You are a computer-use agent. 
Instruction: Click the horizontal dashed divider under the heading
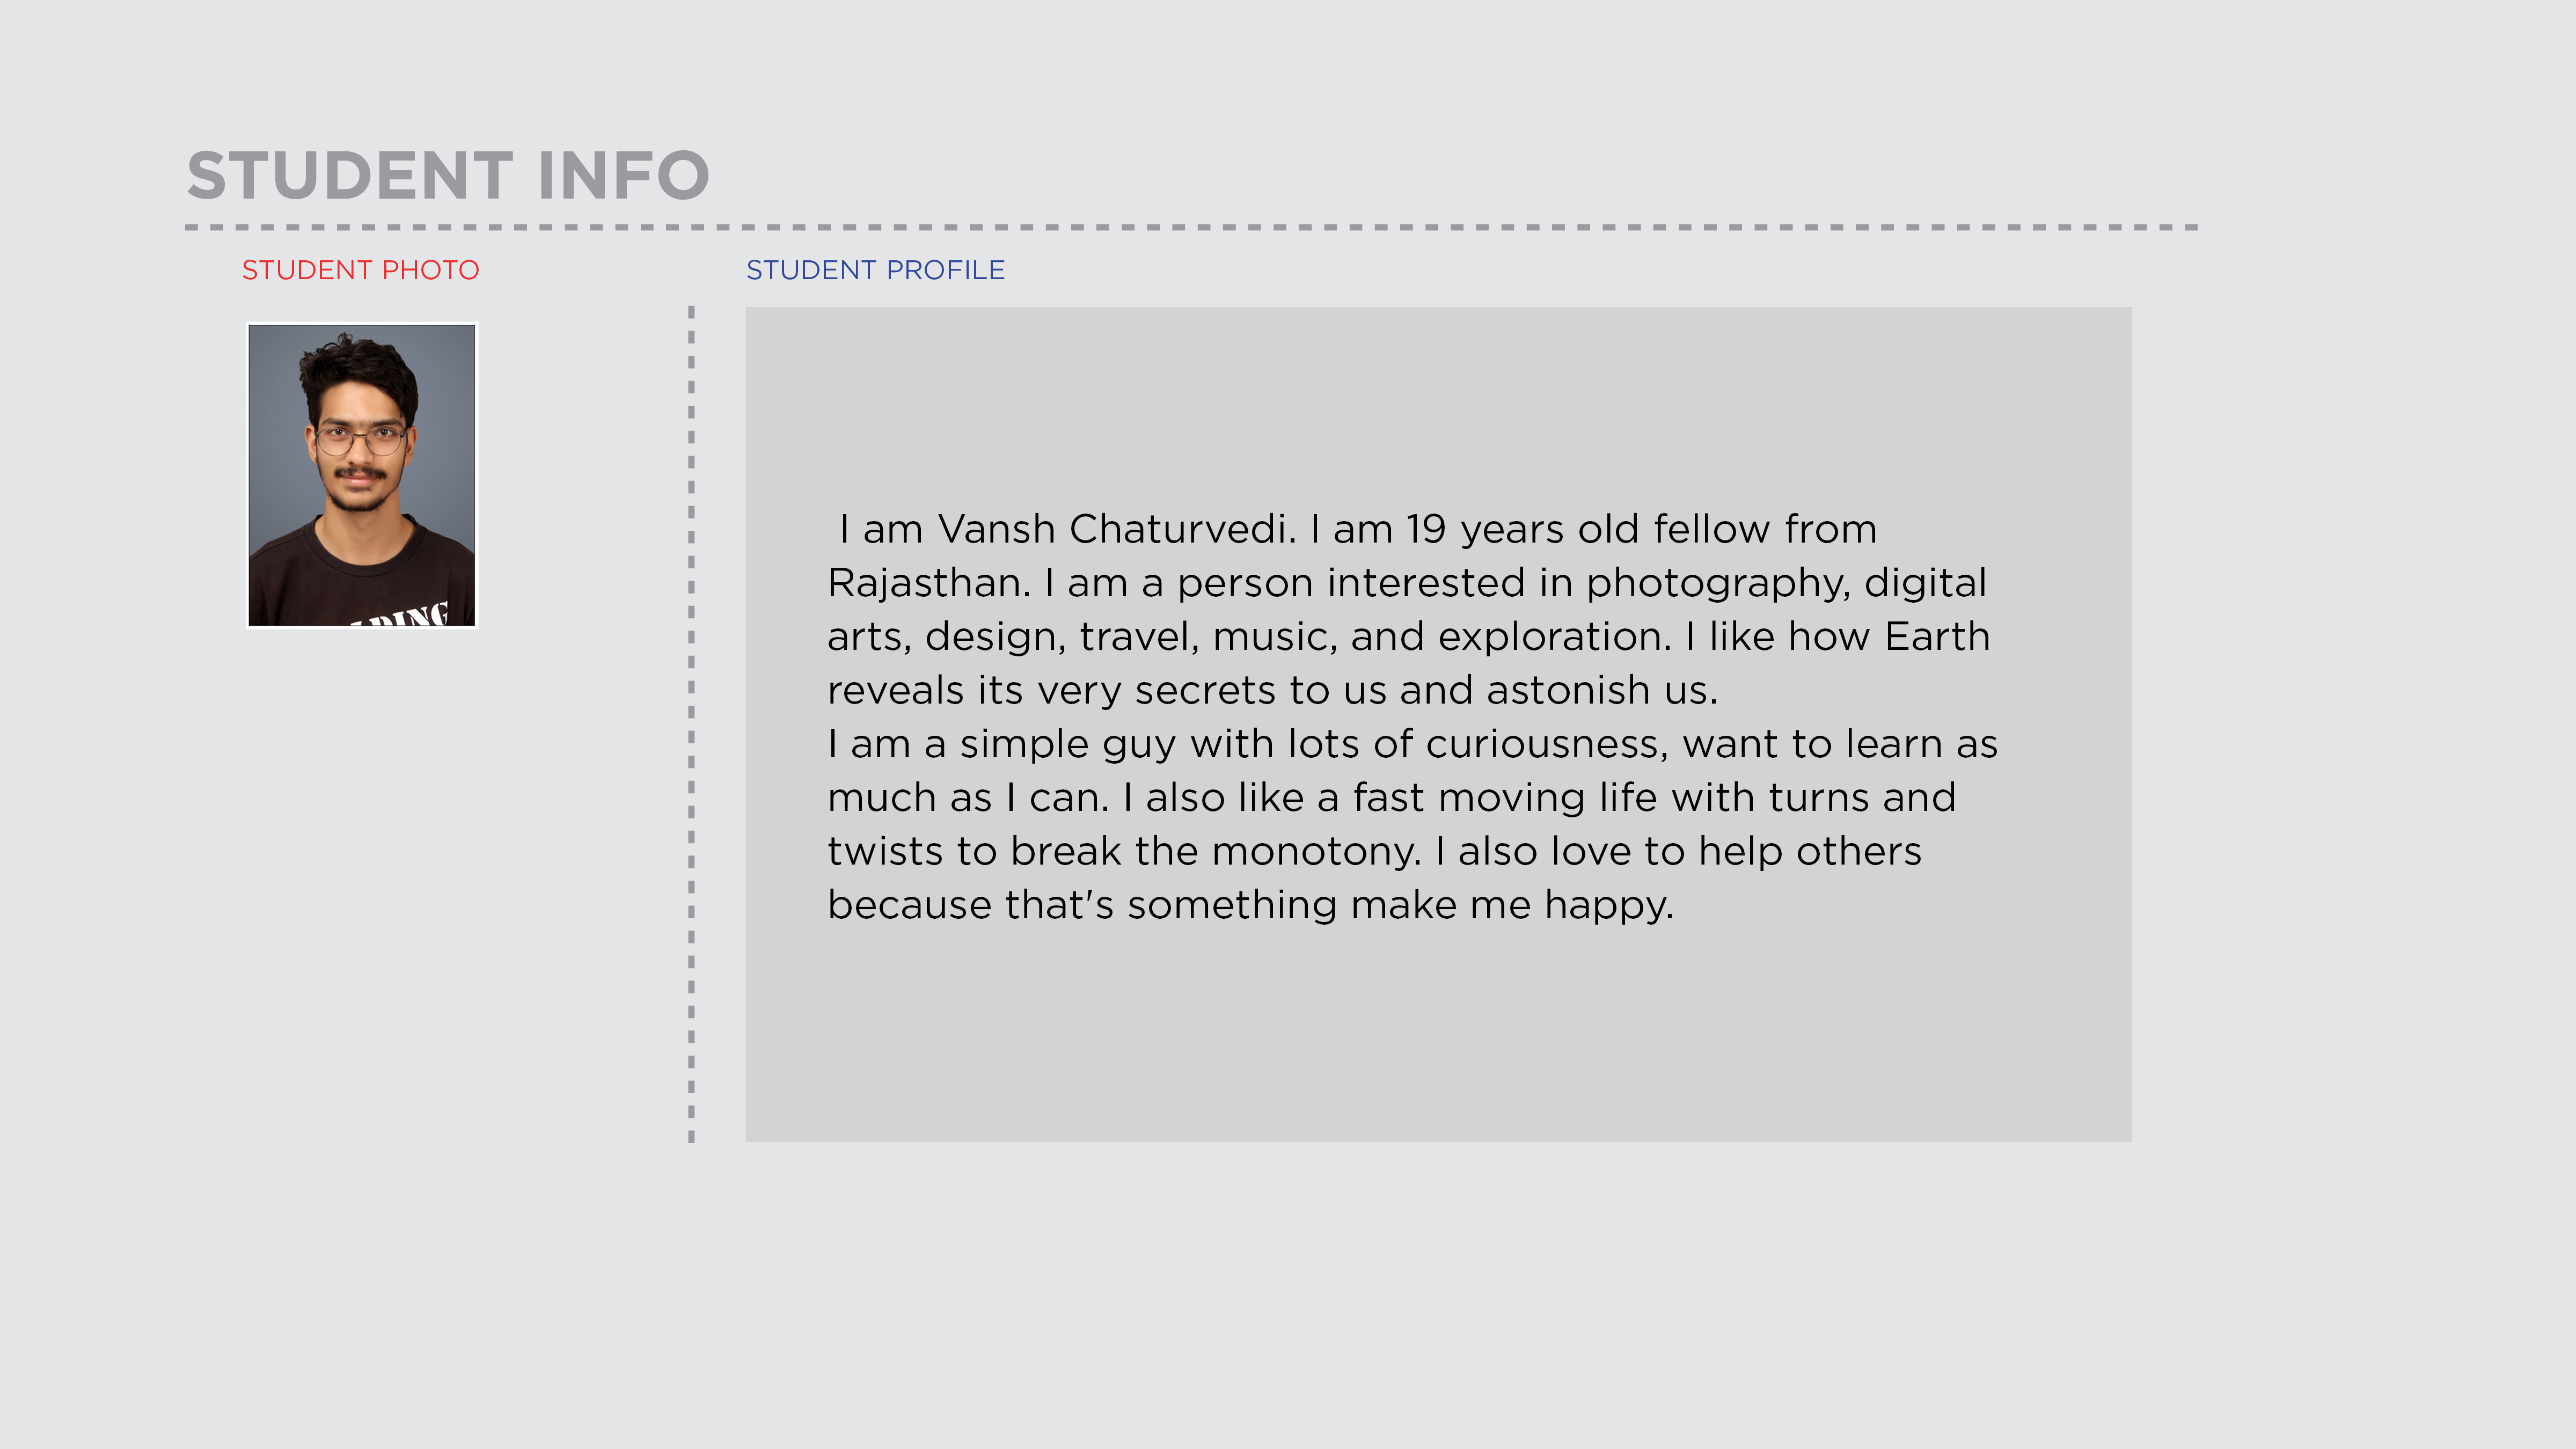(x=1190, y=227)
